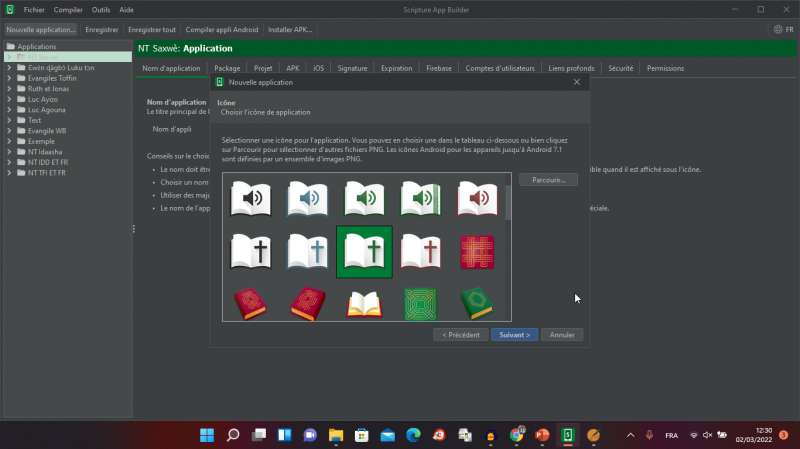Image resolution: width=800 pixels, height=449 pixels.
Task: Click Parcourir to browse PNG files
Action: (548, 180)
